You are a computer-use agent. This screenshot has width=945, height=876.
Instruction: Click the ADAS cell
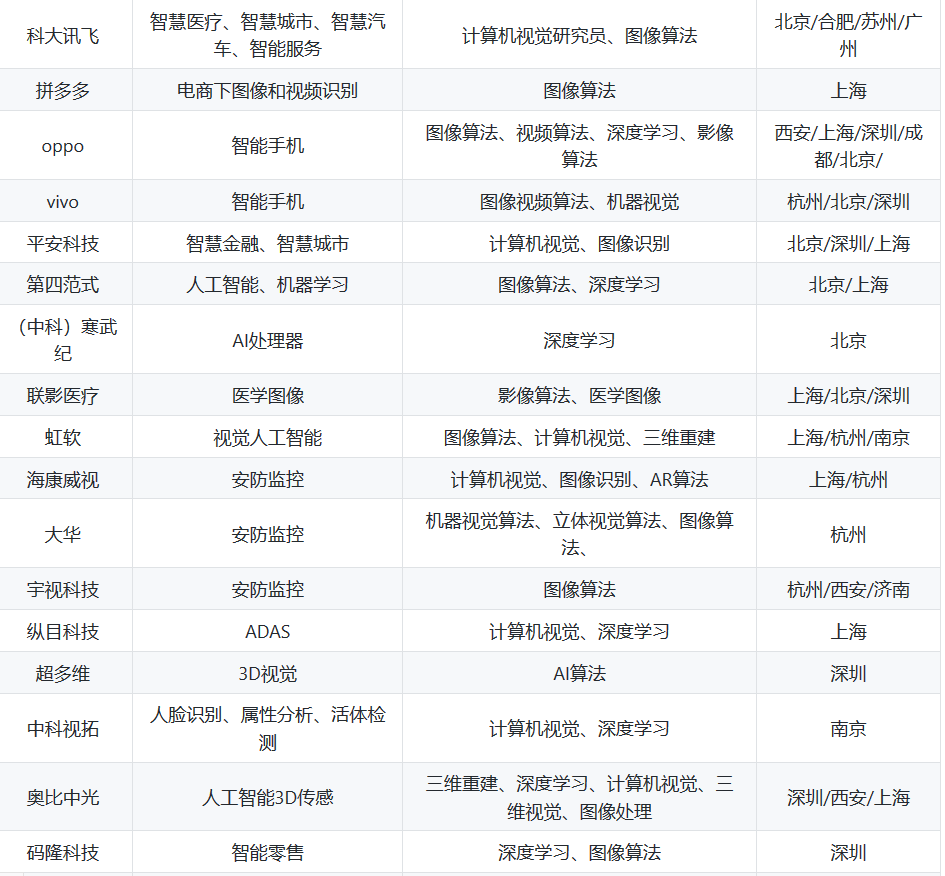click(268, 631)
